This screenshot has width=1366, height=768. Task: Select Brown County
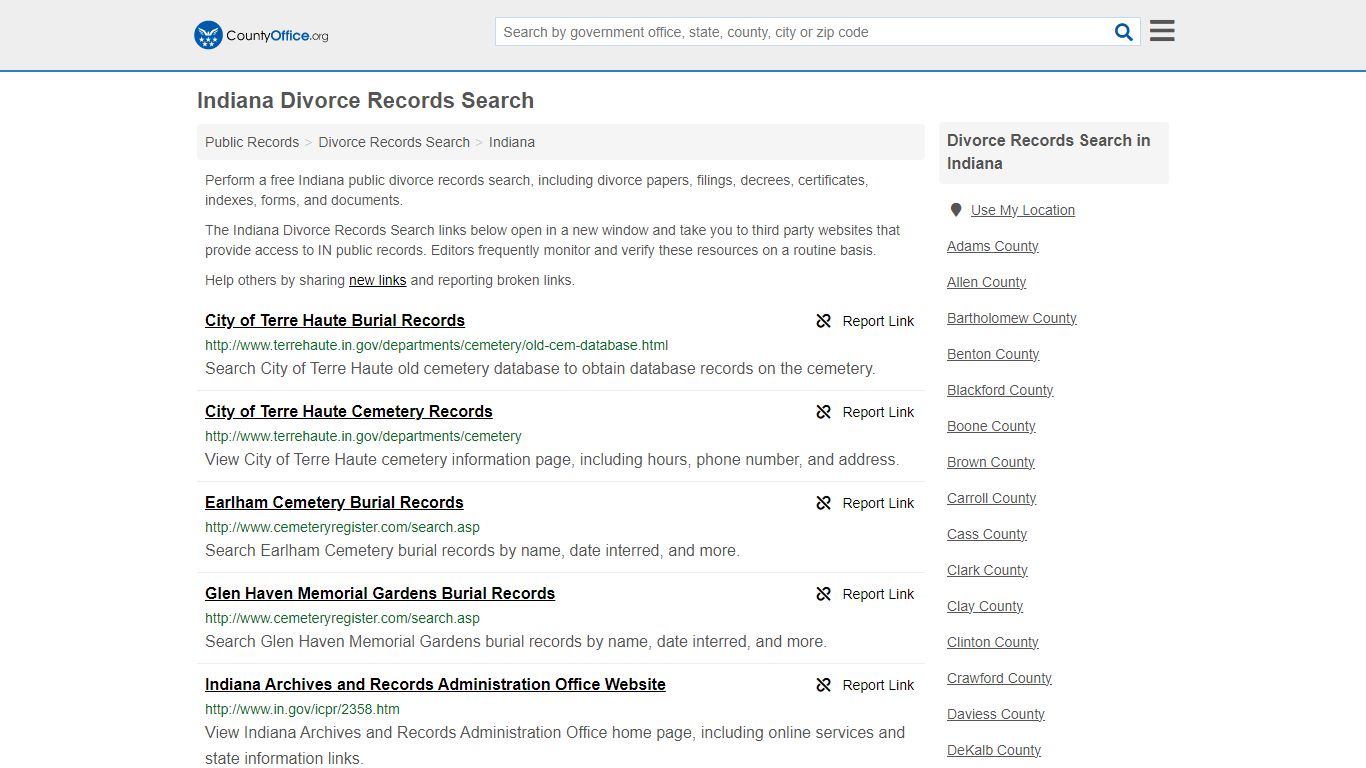point(990,462)
